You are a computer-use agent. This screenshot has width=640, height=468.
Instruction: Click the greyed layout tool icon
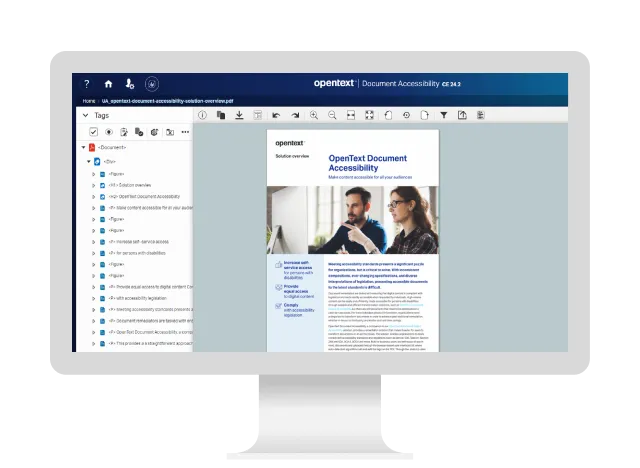[258, 115]
